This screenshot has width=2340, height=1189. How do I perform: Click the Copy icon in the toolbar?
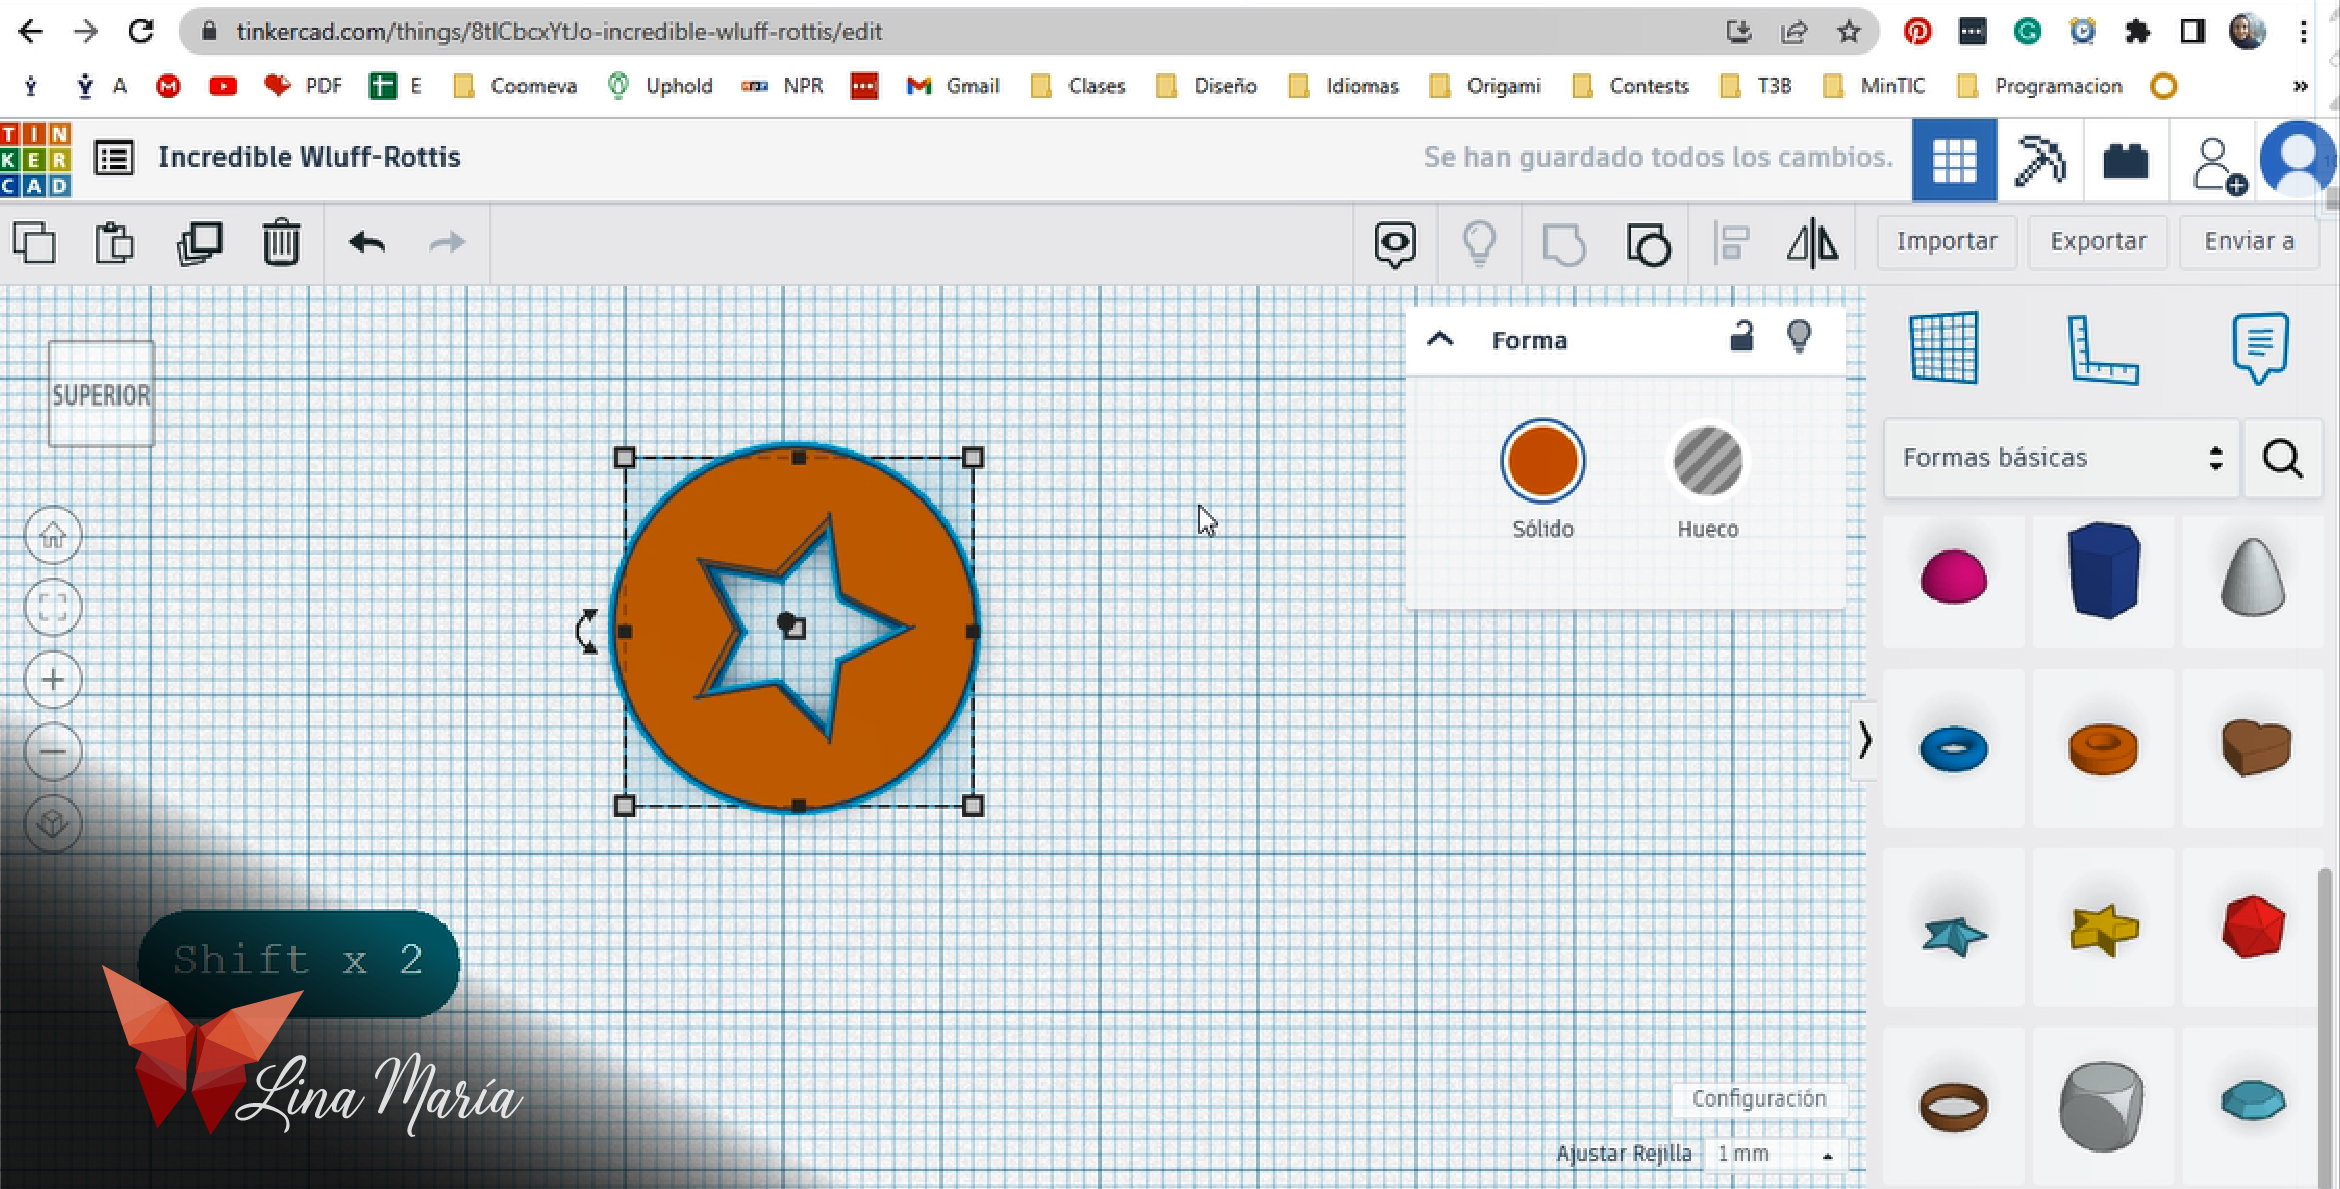(35, 243)
